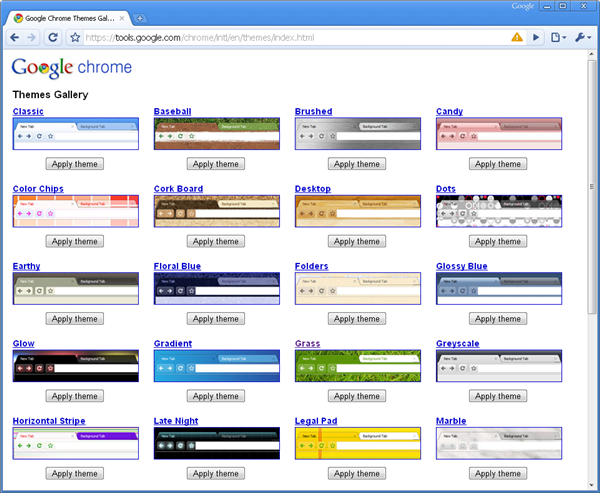
Task: Open the Desktop theme link
Action: coord(313,189)
